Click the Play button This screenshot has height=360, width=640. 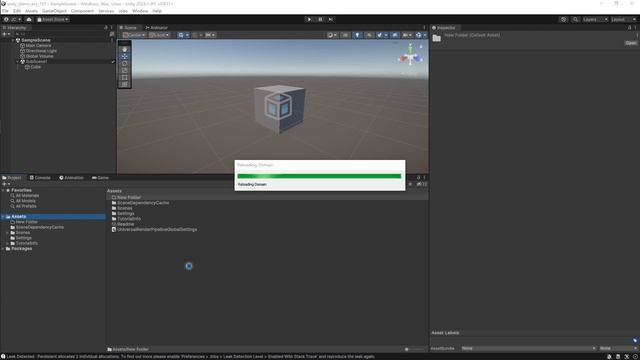[x=309, y=19]
